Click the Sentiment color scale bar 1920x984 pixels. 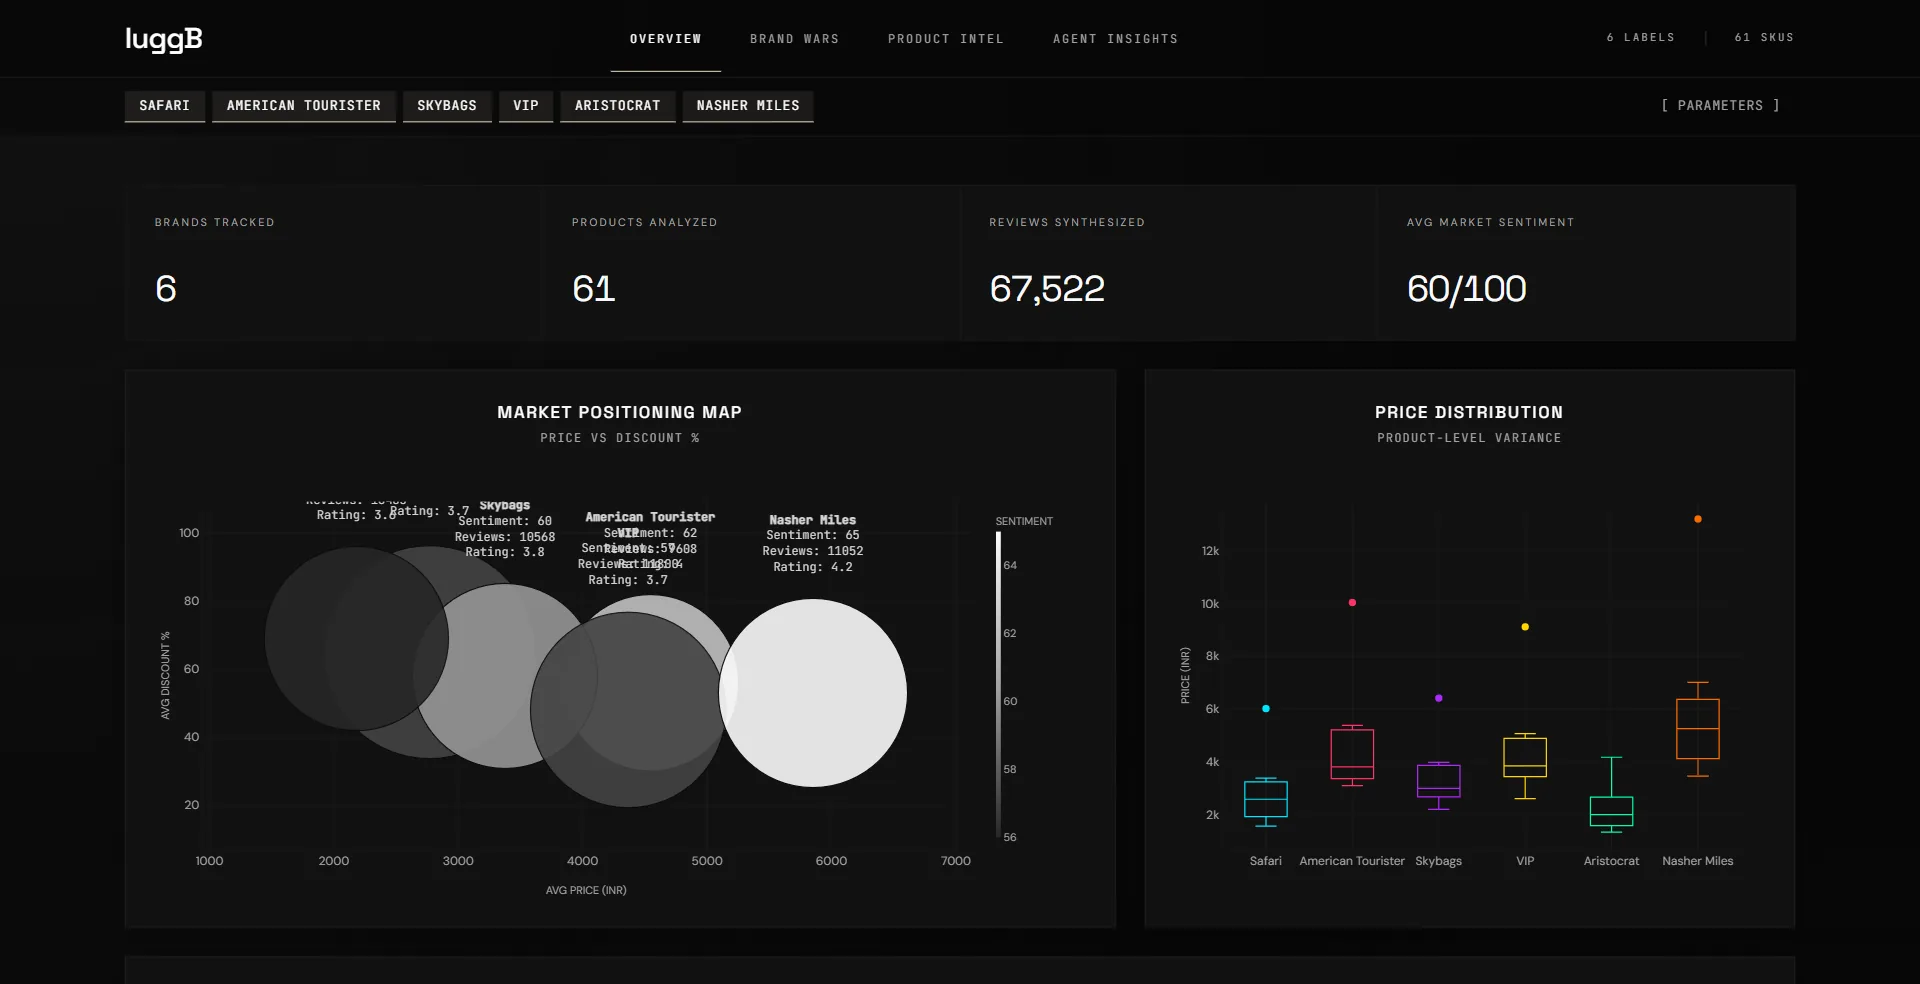pos(998,684)
